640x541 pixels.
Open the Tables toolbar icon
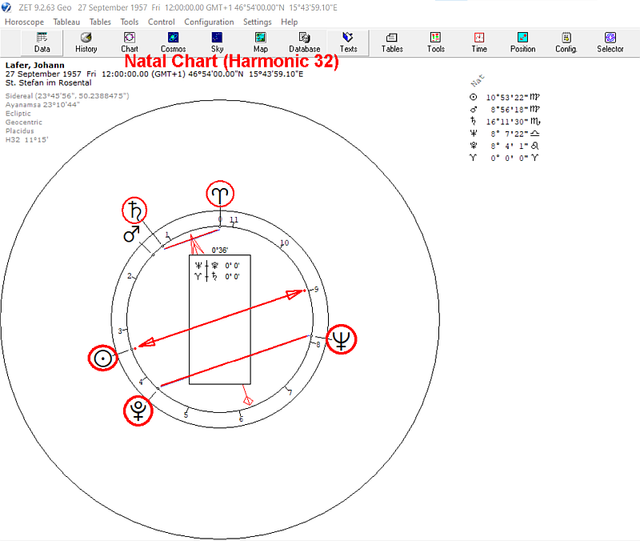[392, 42]
